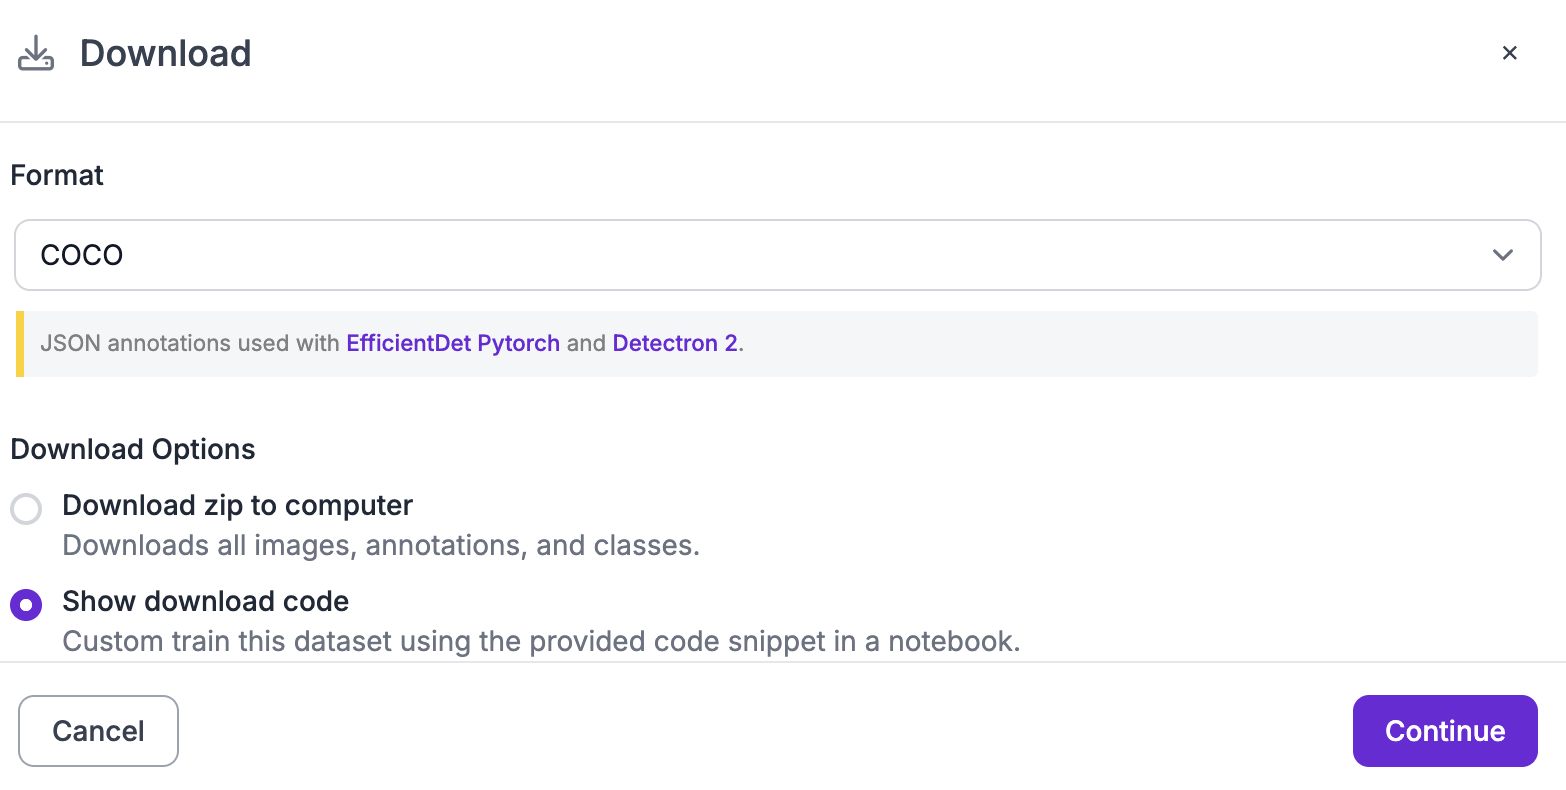Click the word 'and' between the format links
Image resolution: width=1566 pixels, height=790 pixels.
[x=586, y=343]
